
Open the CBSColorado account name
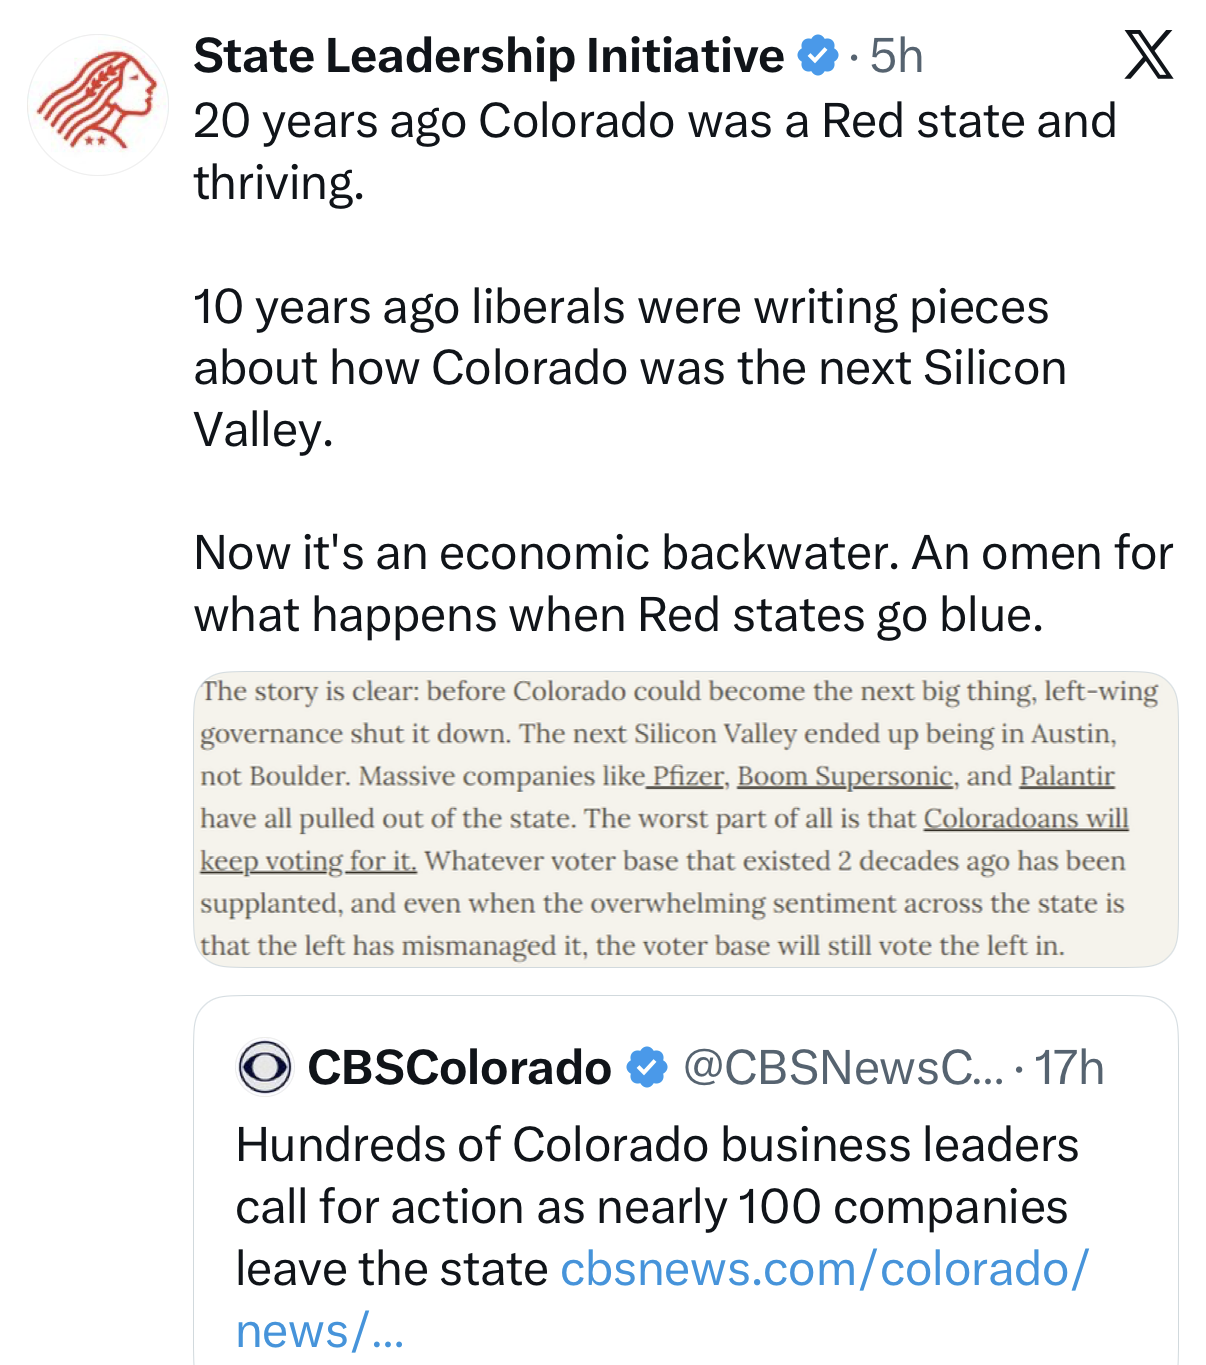click(459, 1068)
